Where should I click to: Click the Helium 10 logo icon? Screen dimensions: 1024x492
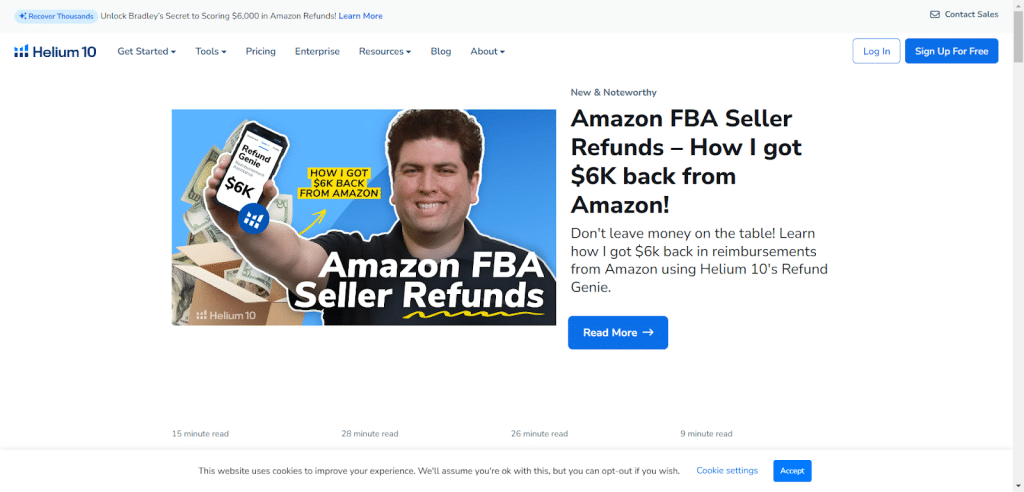(x=22, y=52)
